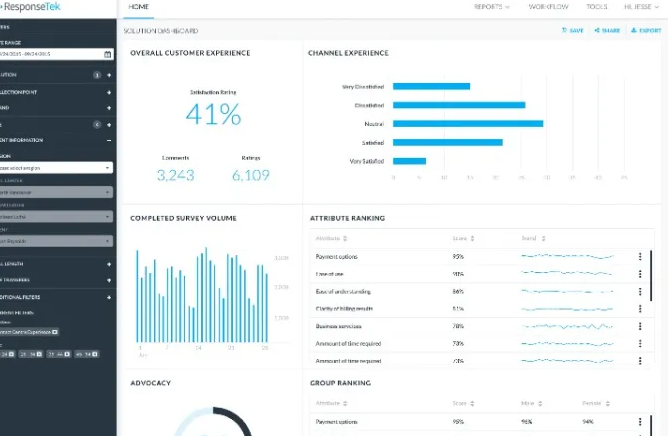This screenshot has height=436, width=670.
Task: Click the Attribute Ranking table scrollbar
Action: [651, 276]
